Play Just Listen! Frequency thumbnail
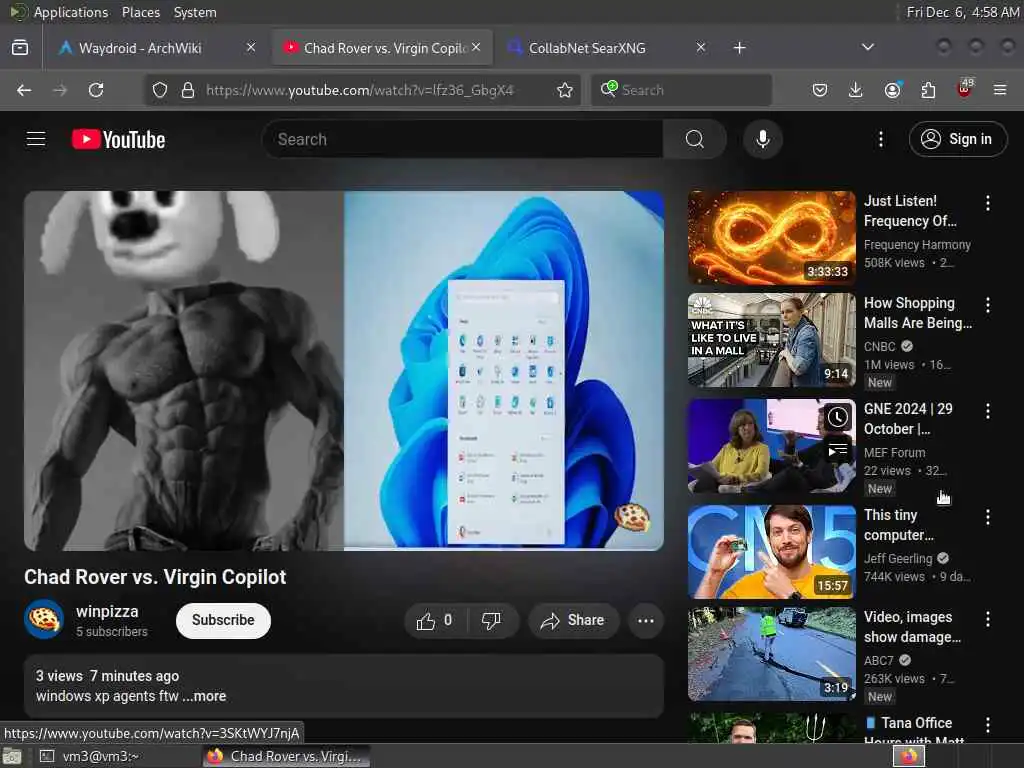 [x=771, y=238]
